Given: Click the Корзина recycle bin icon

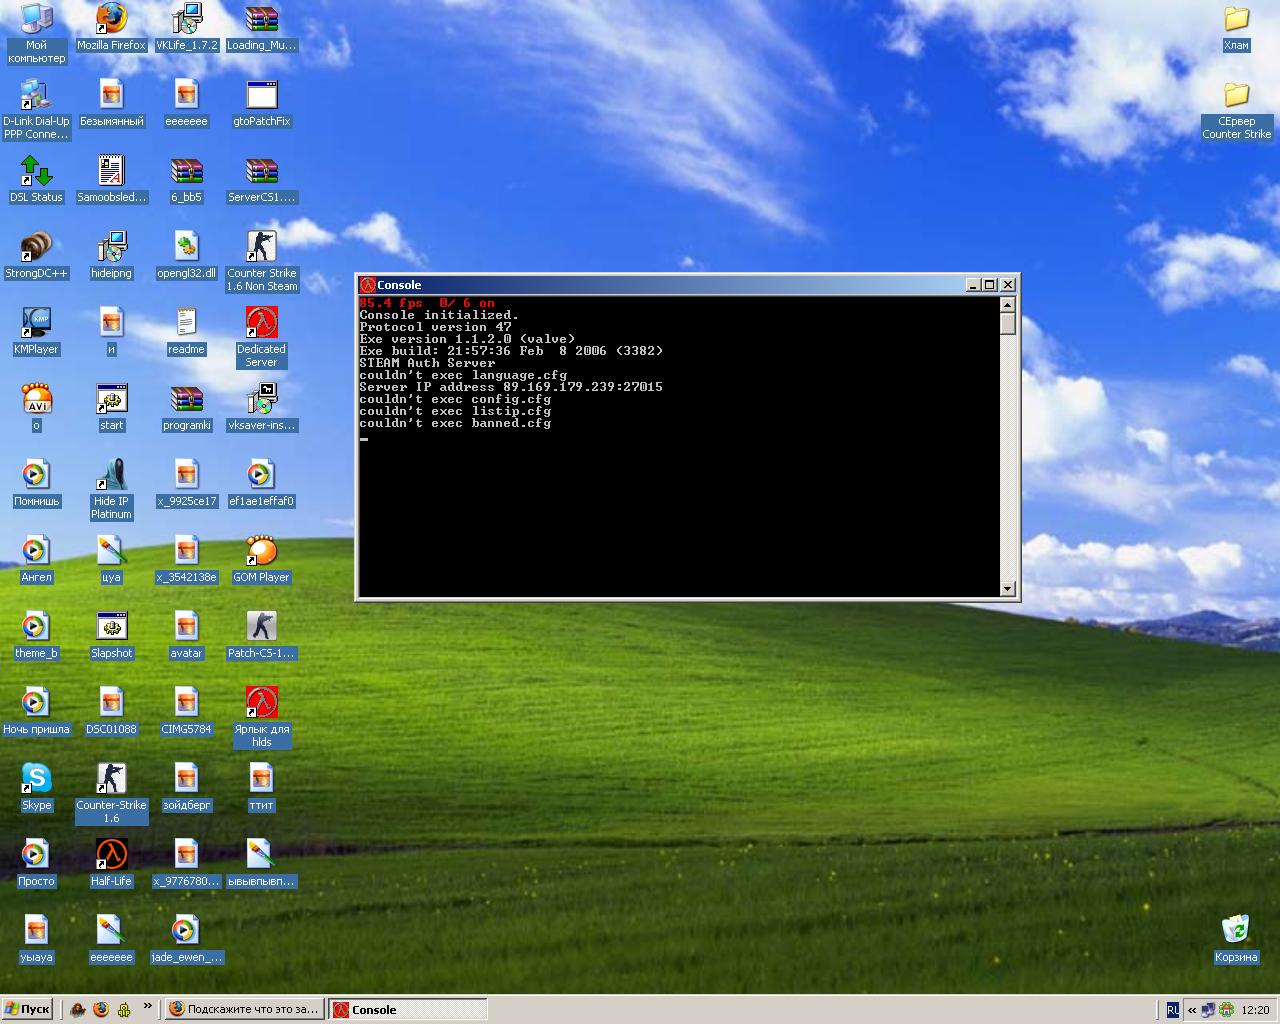Looking at the screenshot, I should pyautogui.click(x=1236, y=939).
